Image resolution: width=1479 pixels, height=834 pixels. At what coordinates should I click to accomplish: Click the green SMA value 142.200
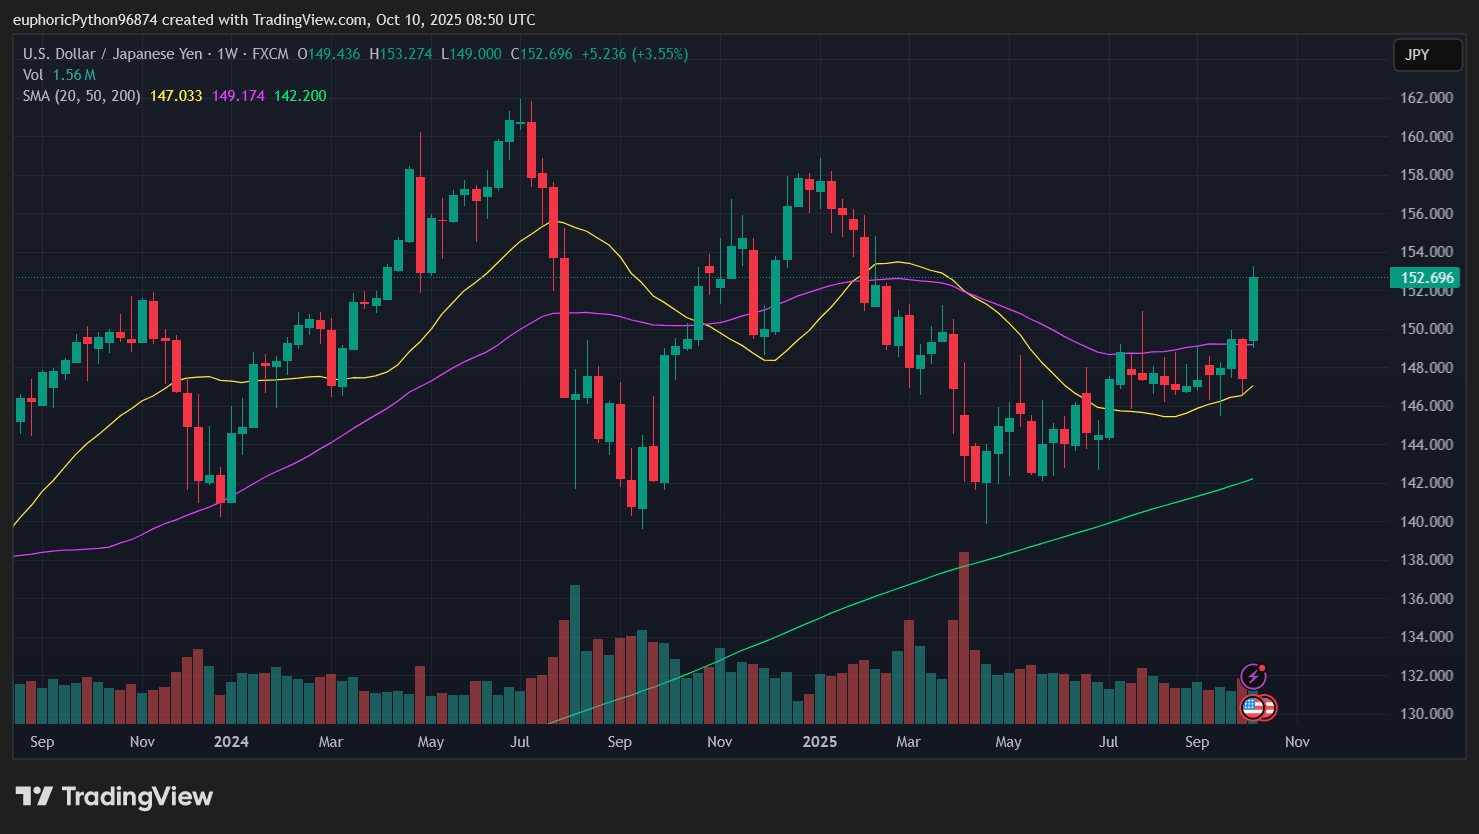[300, 96]
